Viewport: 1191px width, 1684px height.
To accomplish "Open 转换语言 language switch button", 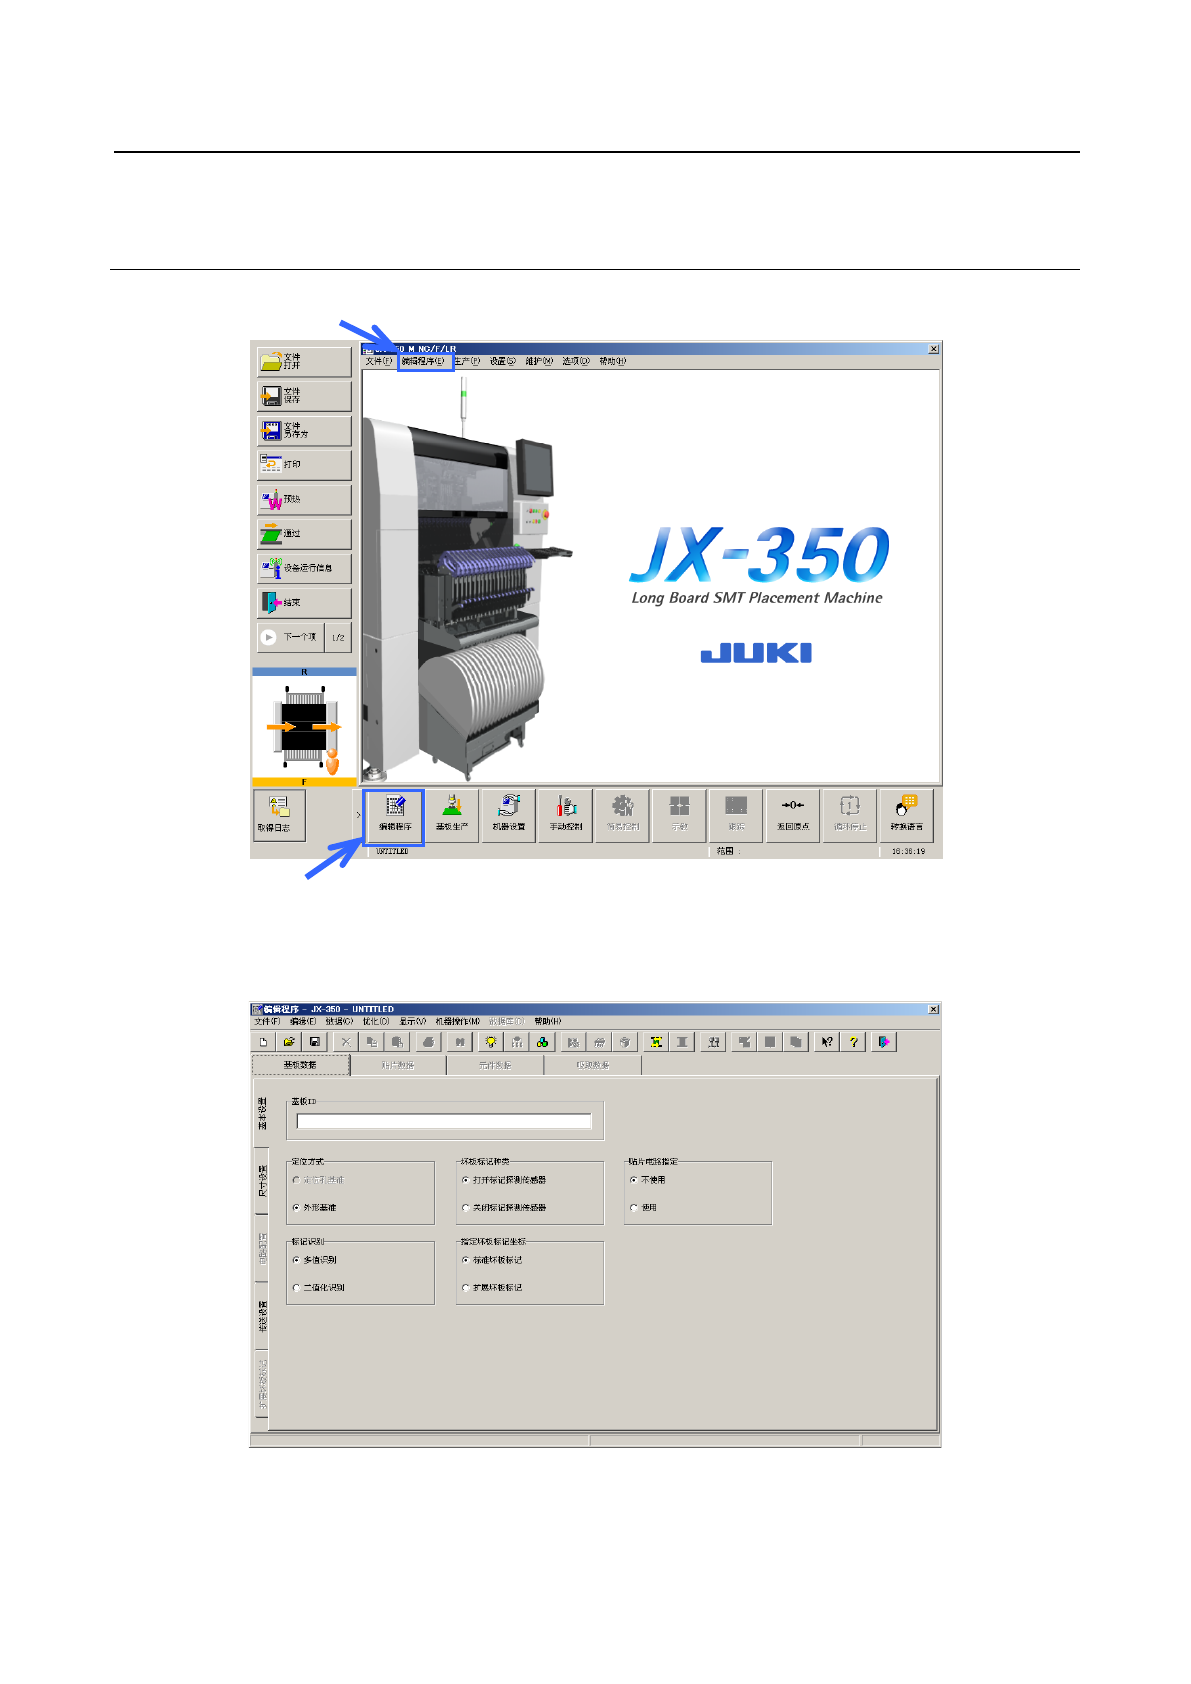I will pyautogui.click(x=907, y=815).
